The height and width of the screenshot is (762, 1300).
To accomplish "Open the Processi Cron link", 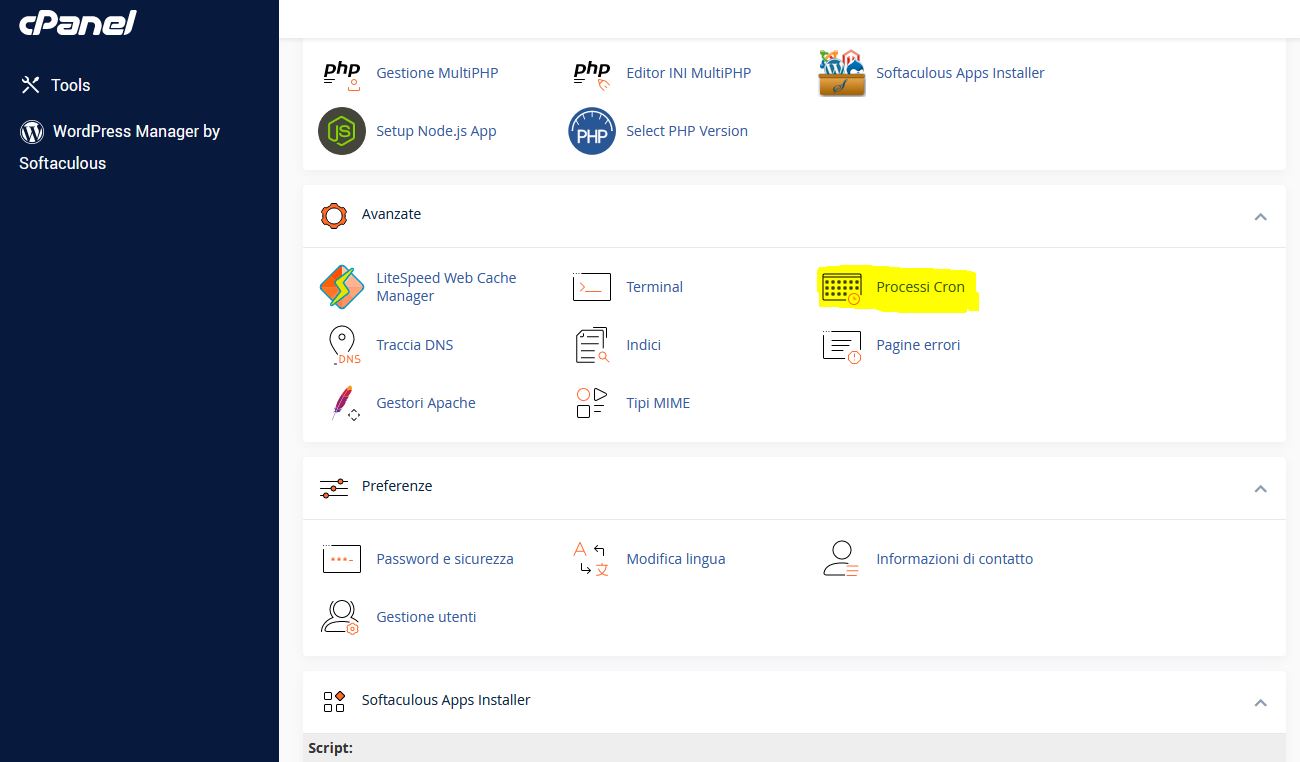I will point(920,287).
